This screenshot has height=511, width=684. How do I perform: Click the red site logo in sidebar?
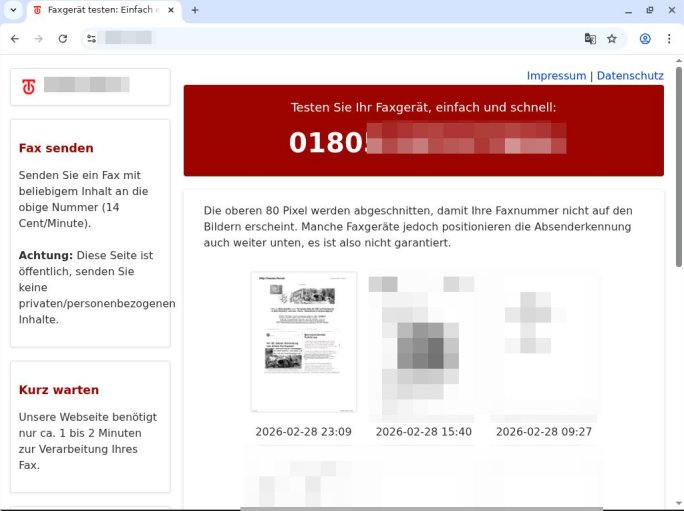point(29,87)
